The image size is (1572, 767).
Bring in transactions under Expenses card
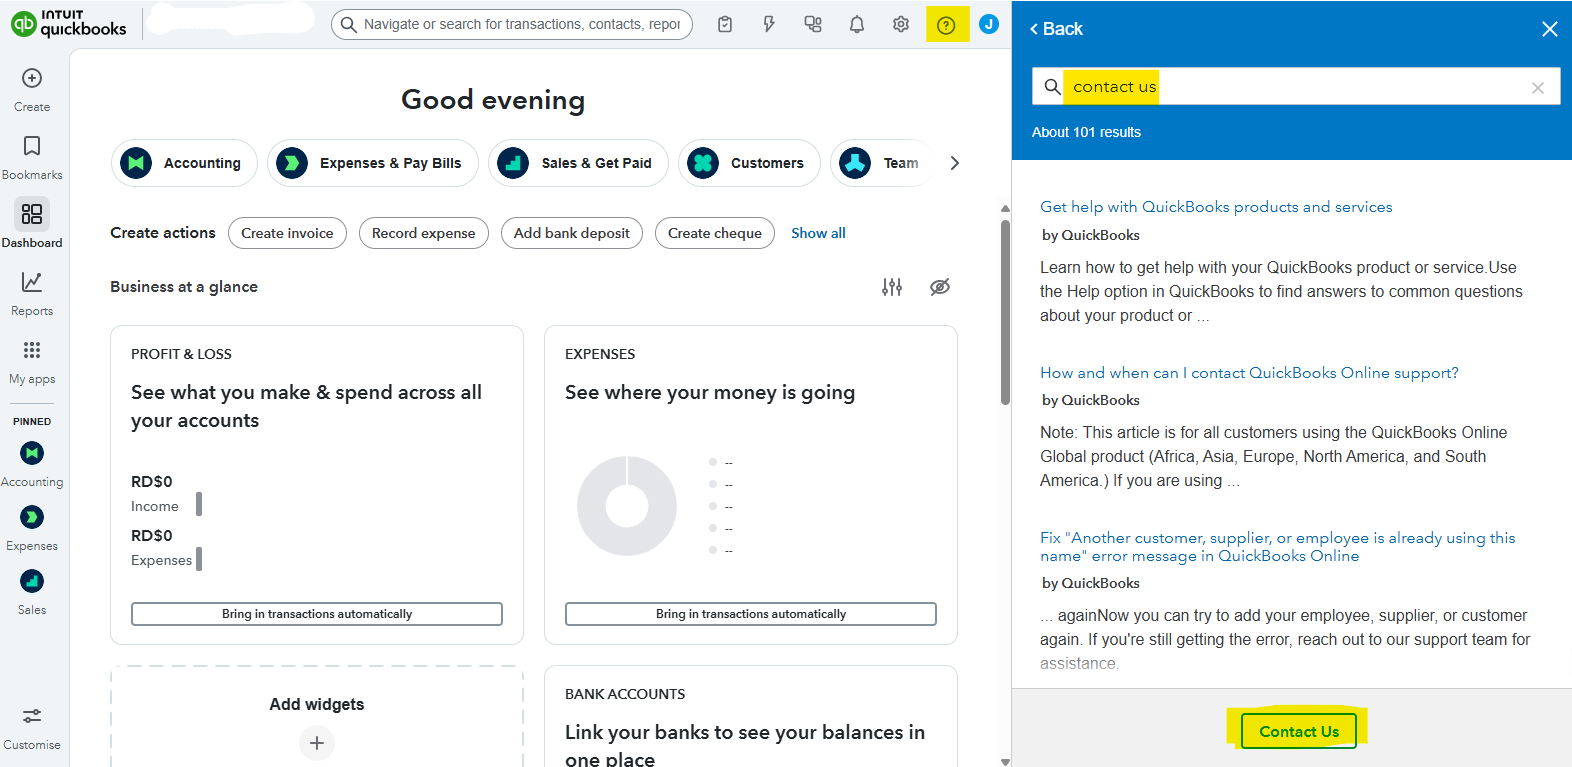click(x=751, y=614)
